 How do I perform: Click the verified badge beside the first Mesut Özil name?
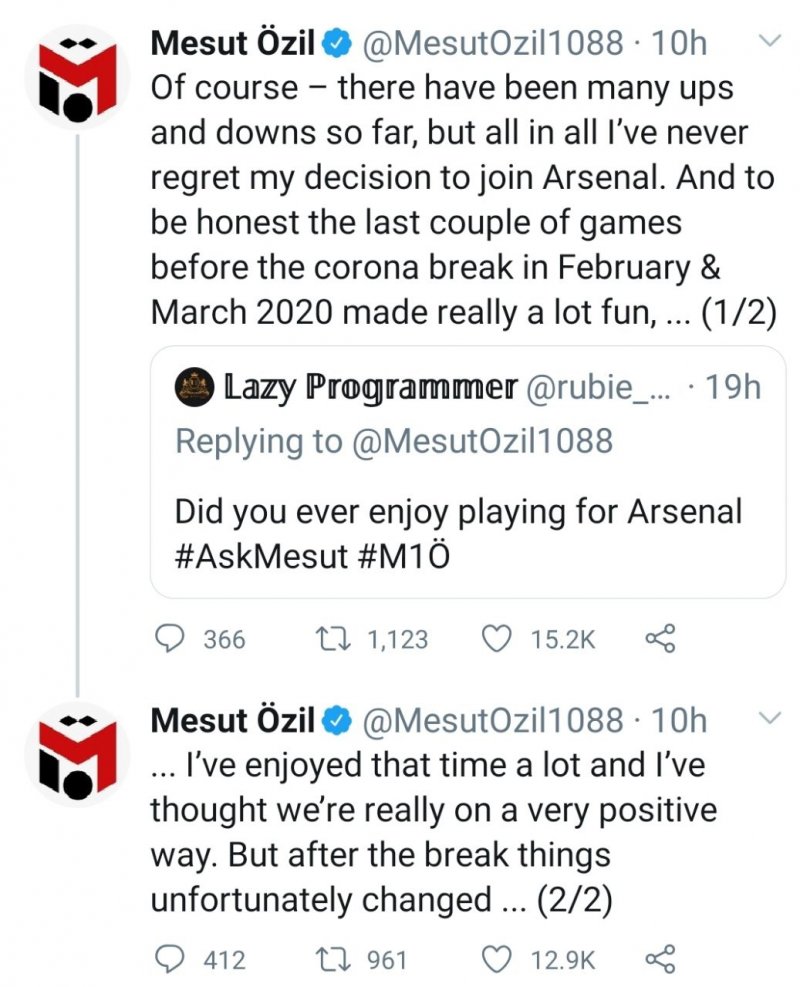click(x=339, y=44)
